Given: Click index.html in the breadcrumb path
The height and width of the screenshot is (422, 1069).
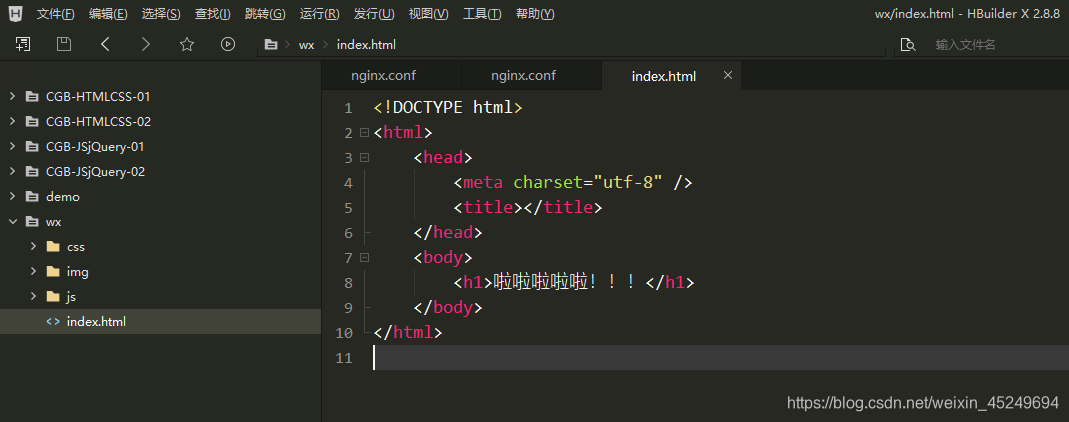Looking at the screenshot, I should coord(366,45).
